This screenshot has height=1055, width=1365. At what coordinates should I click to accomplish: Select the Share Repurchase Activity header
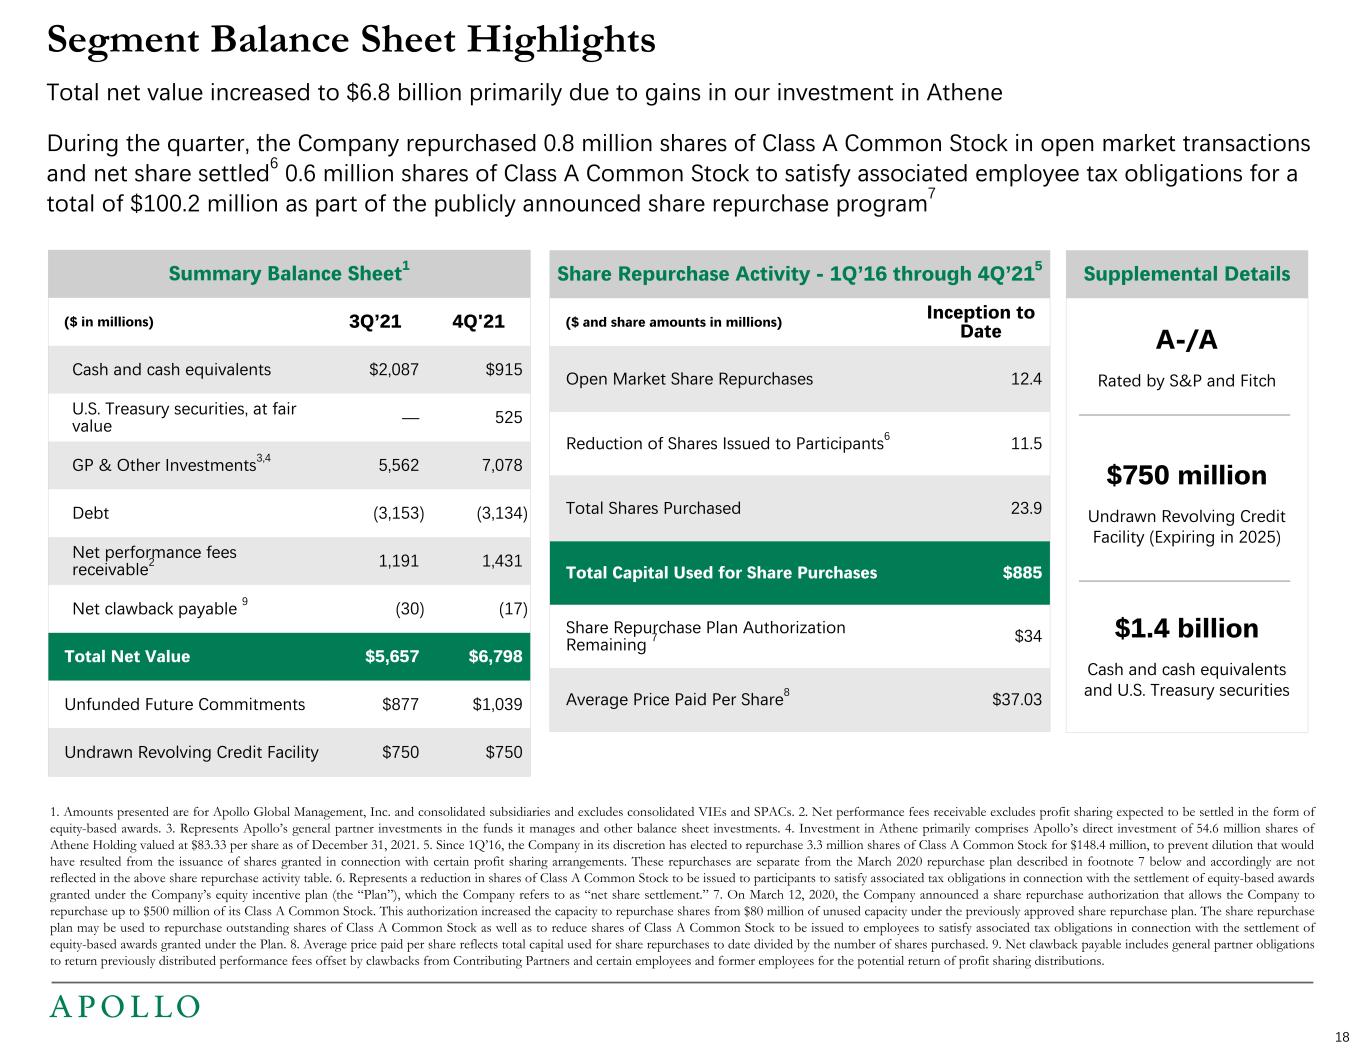tap(800, 274)
